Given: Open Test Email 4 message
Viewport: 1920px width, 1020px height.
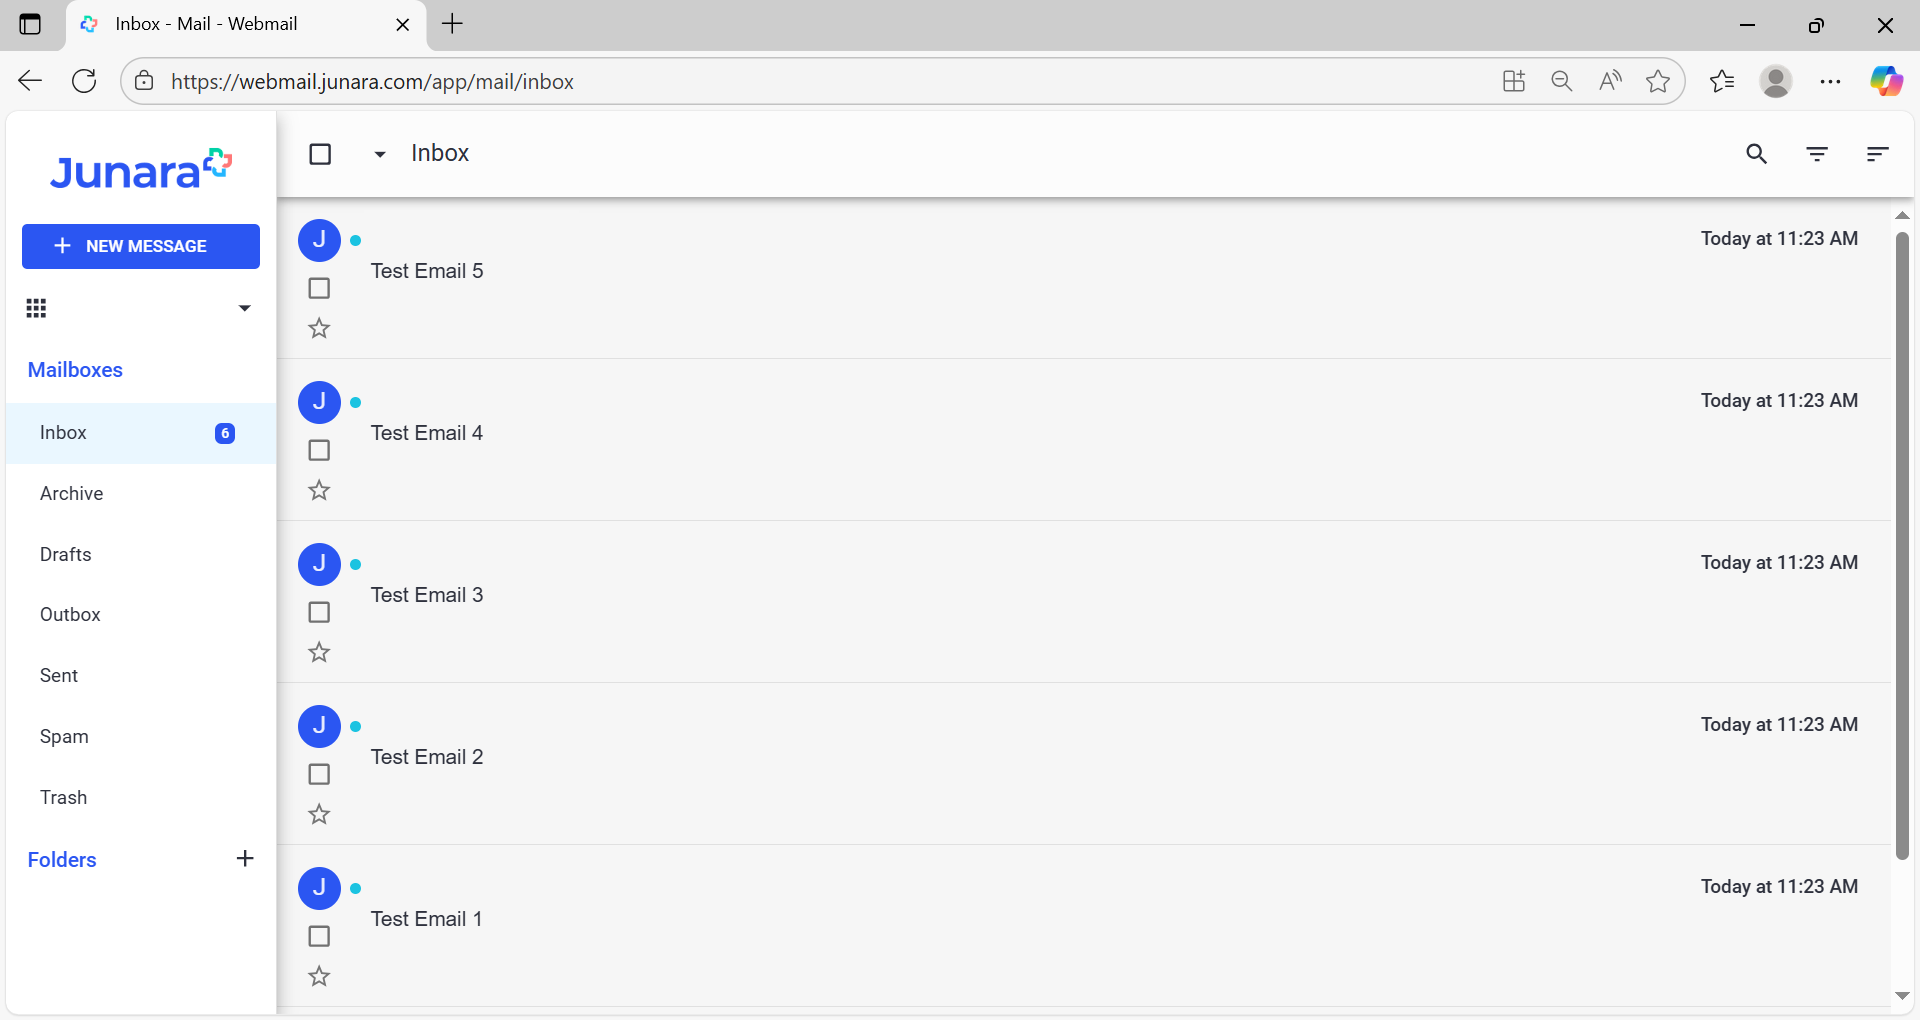Looking at the screenshot, I should (x=1084, y=440).
